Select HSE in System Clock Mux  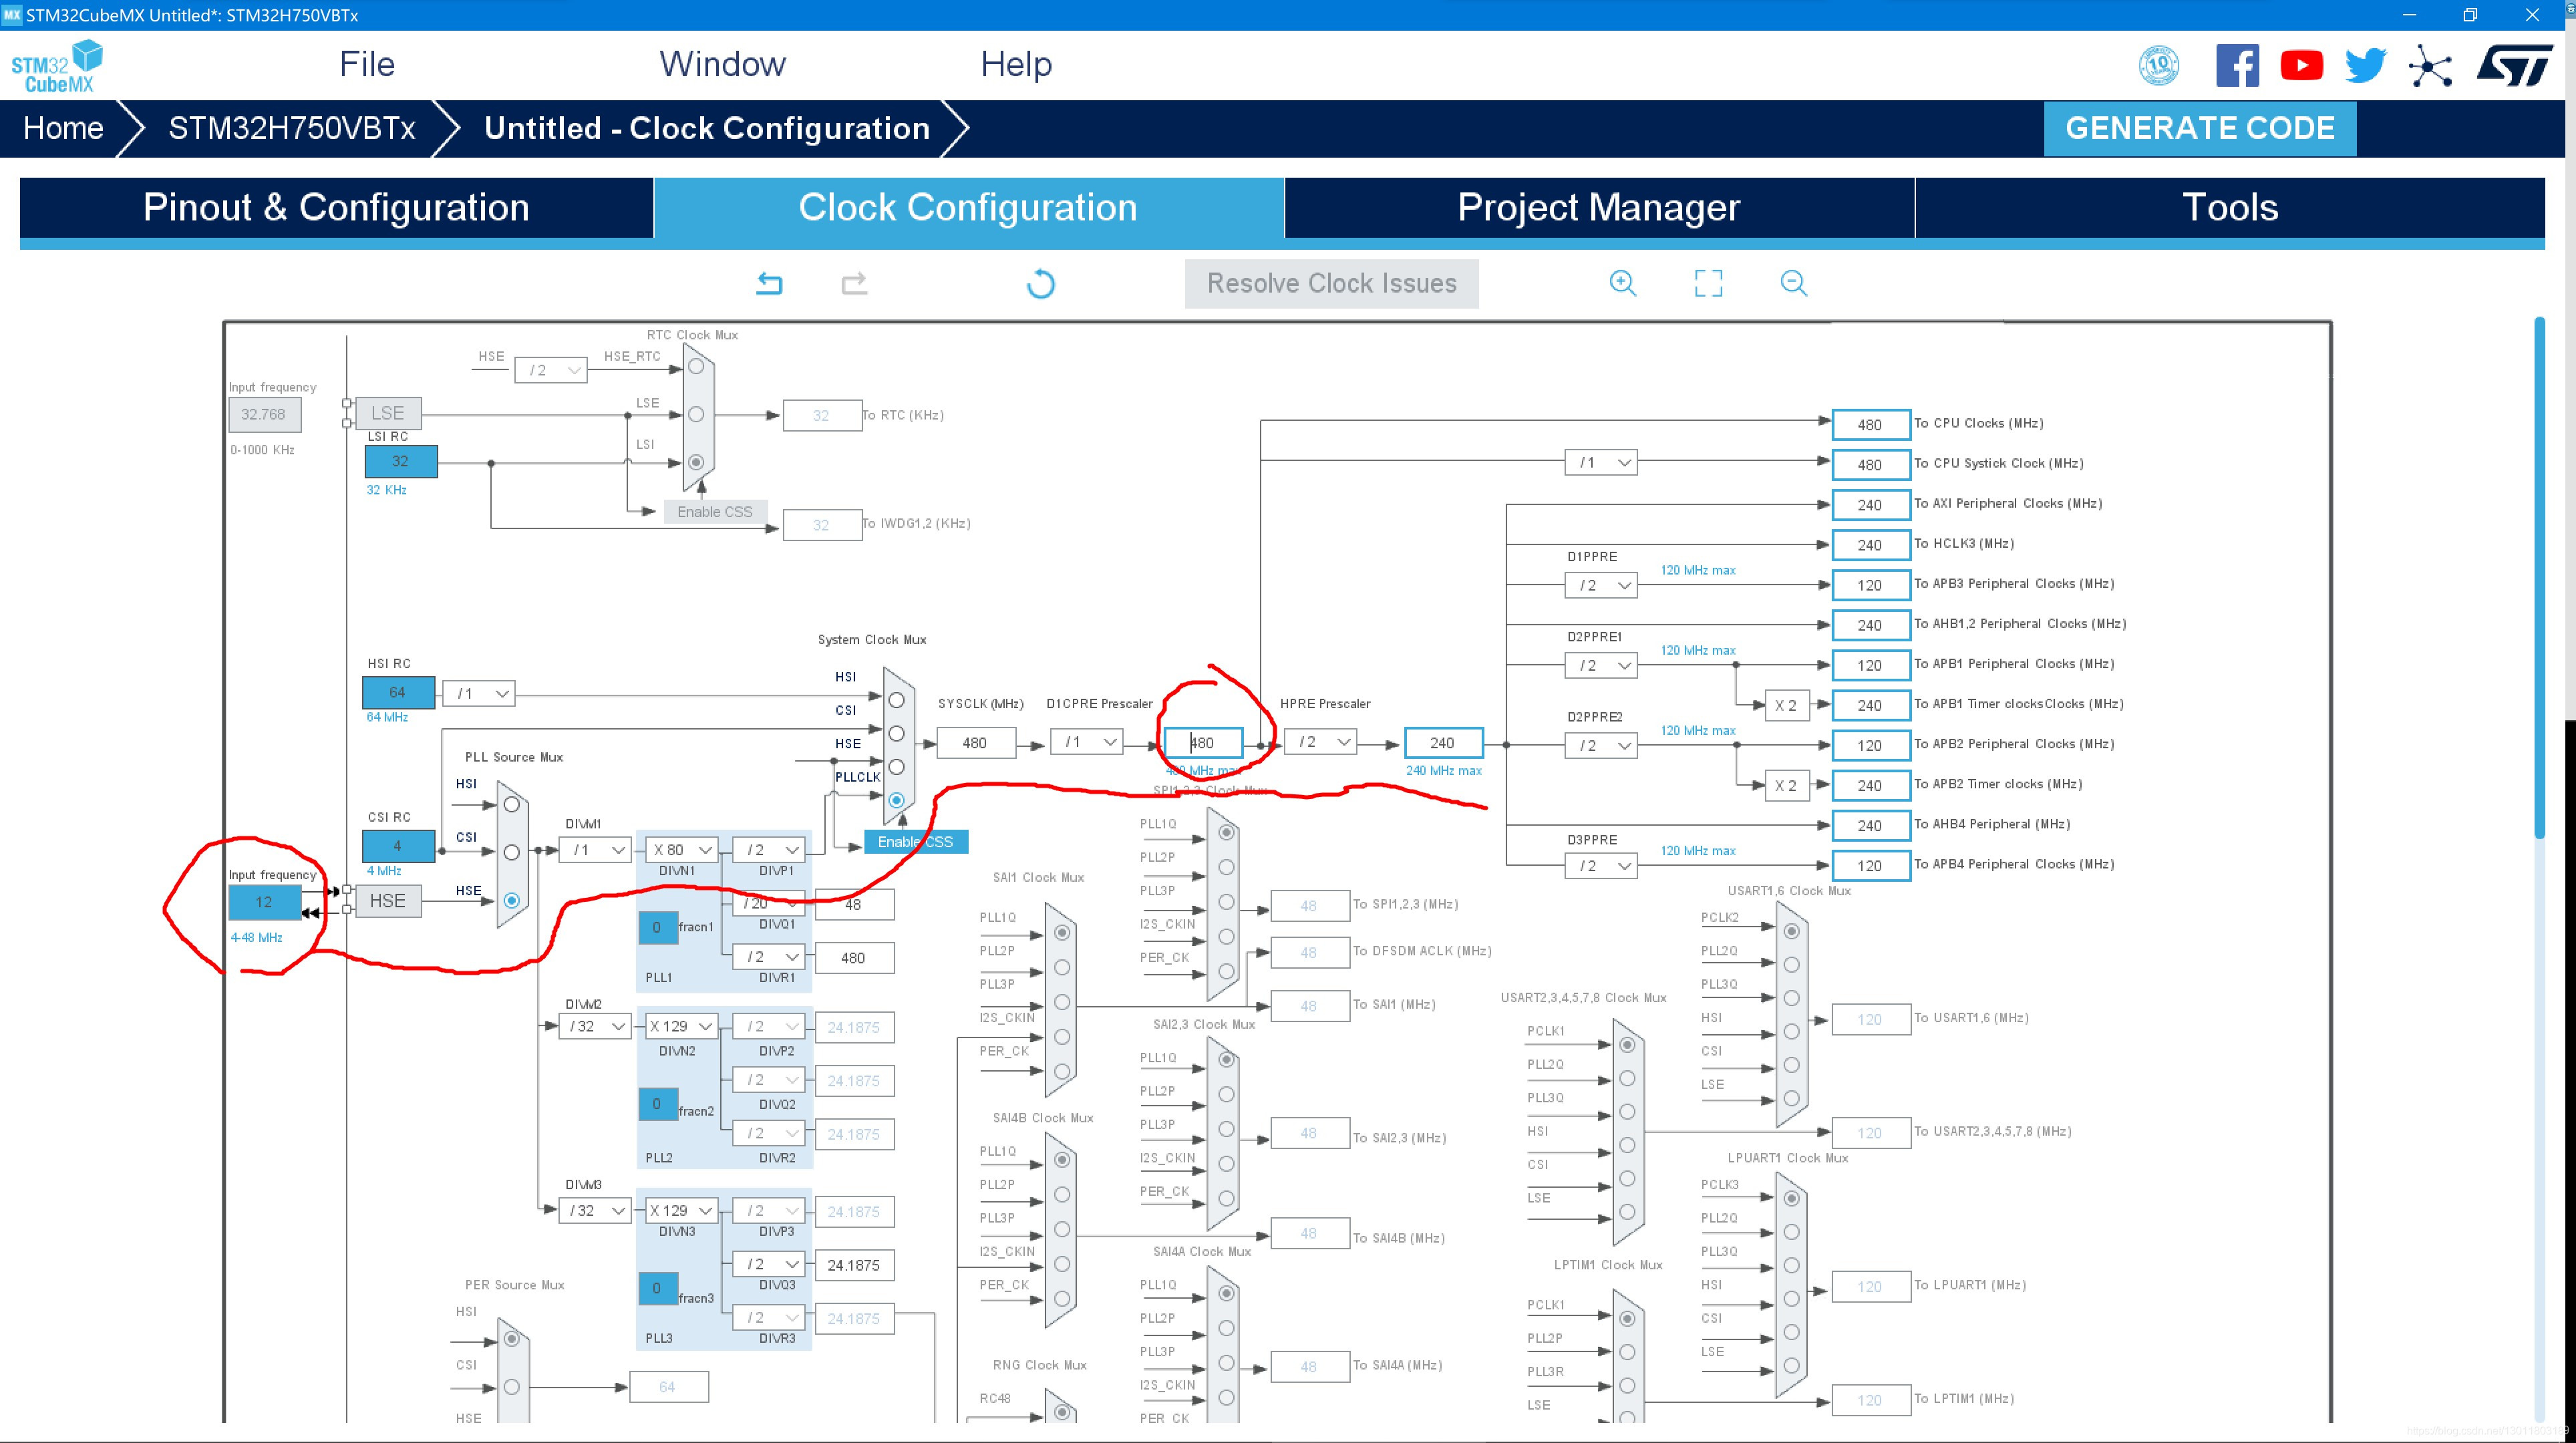pyautogui.click(x=896, y=767)
